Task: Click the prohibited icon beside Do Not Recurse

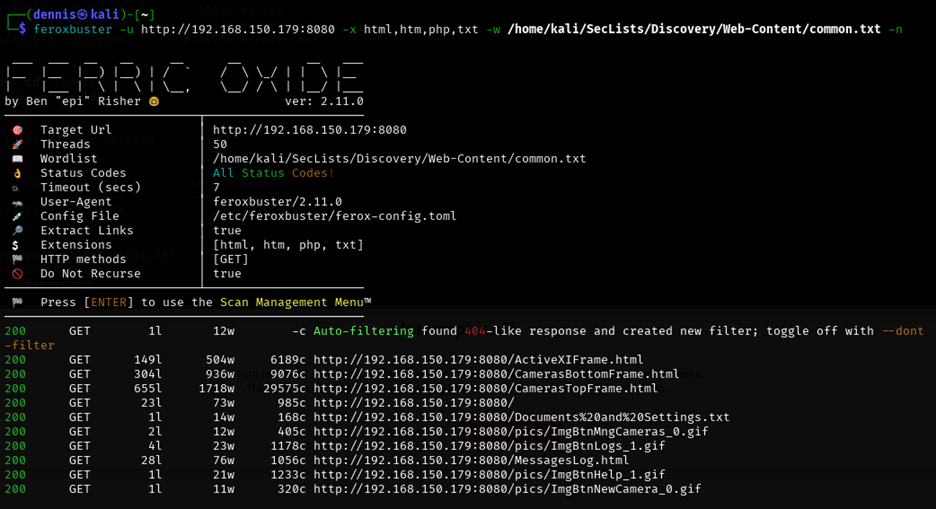Action: (x=17, y=274)
